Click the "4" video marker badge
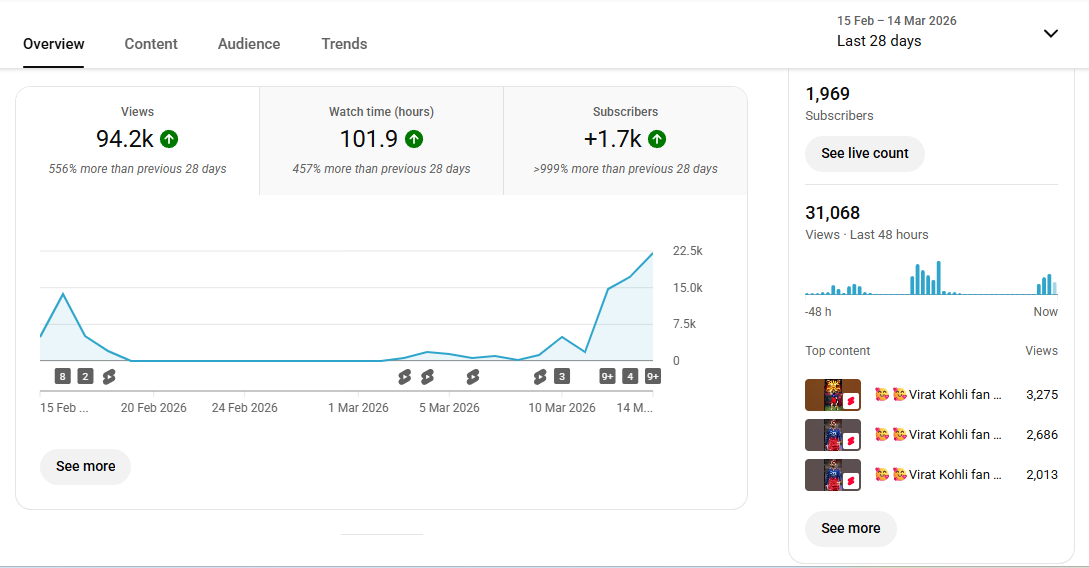The height and width of the screenshot is (568, 1089). [x=630, y=376]
